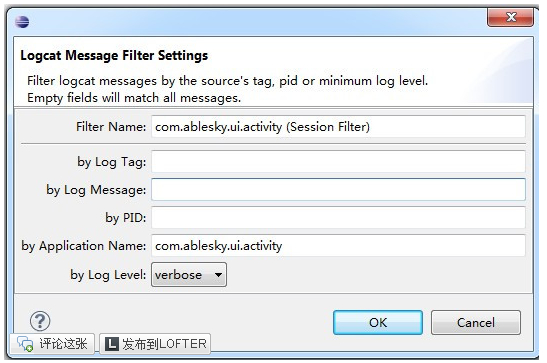Close the dialog with red X button
This screenshot has height=363, width=547.
coord(510,17)
